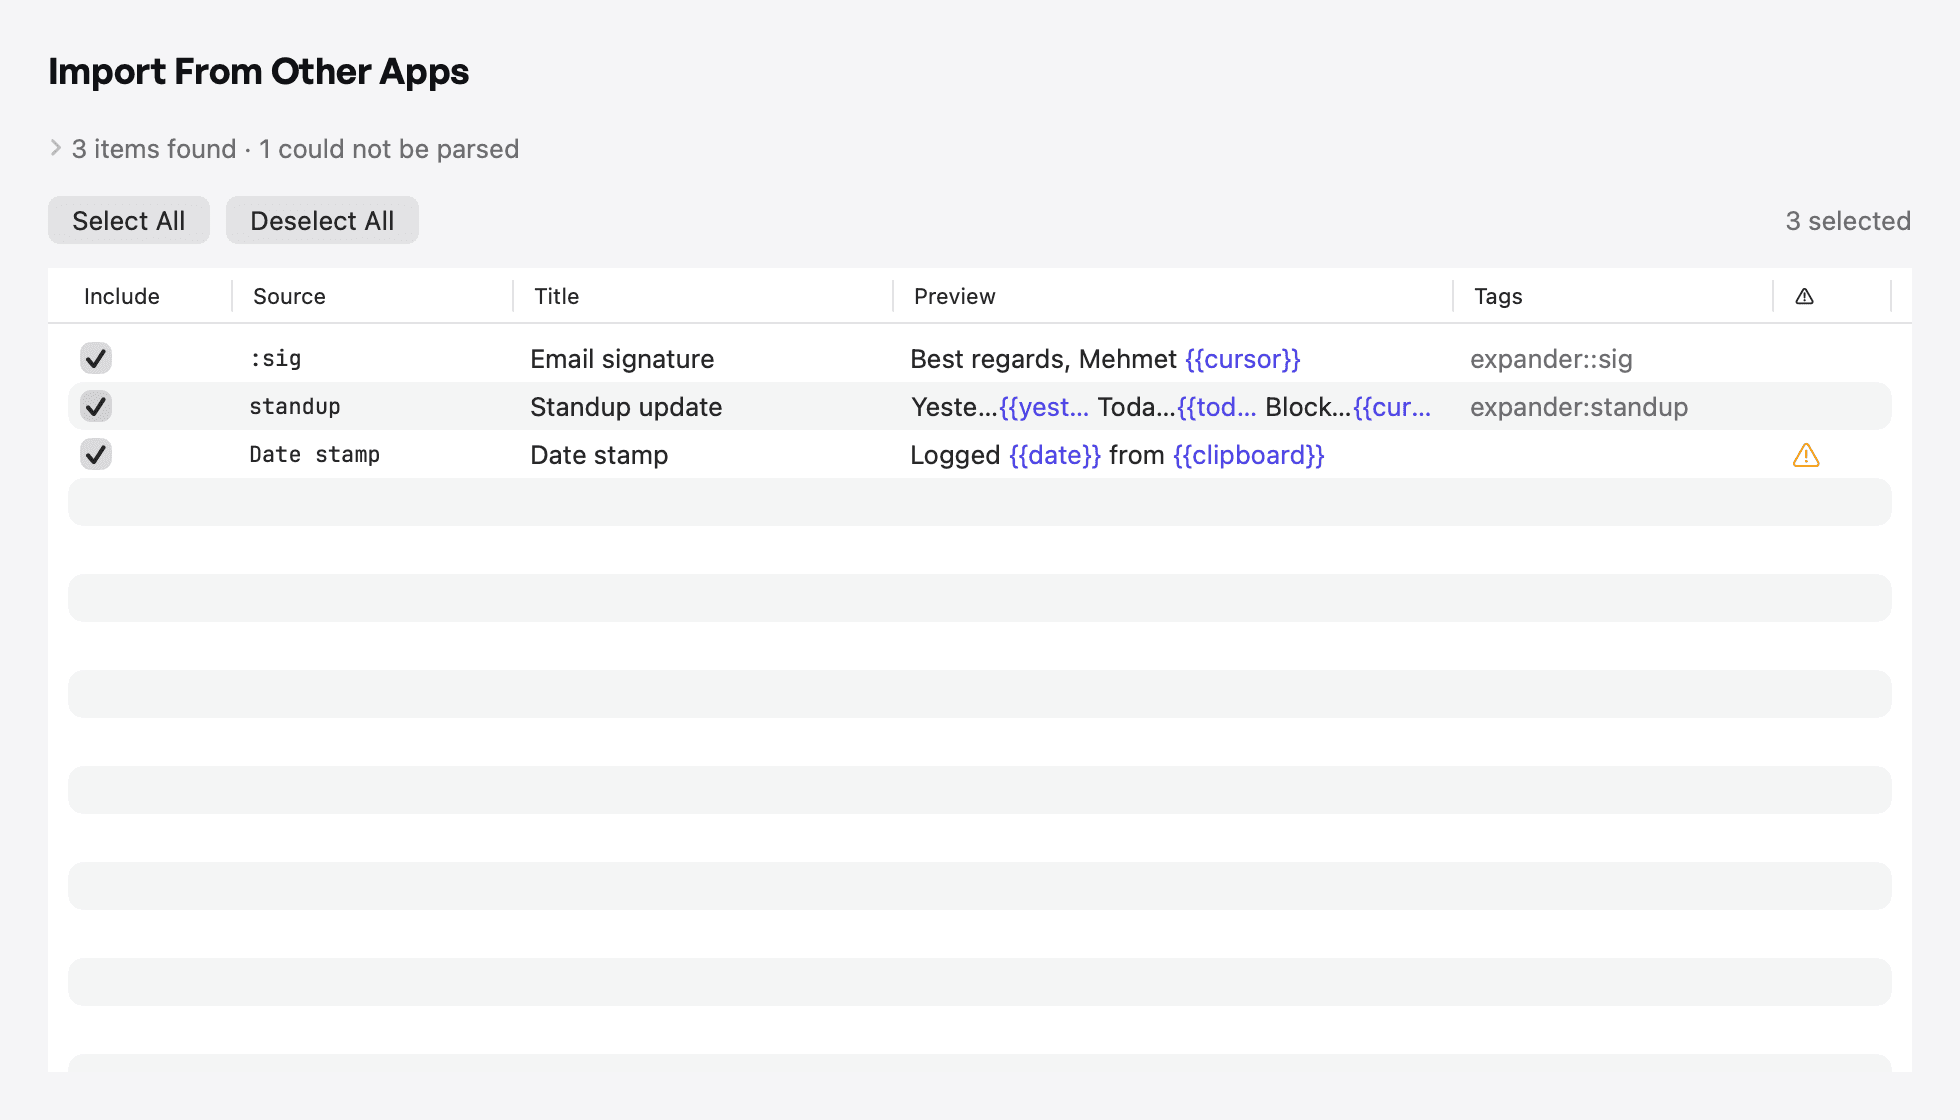Click the truncated Yeste... standup preview
The height and width of the screenshot is (1120, 1960).
[1171, 407]
